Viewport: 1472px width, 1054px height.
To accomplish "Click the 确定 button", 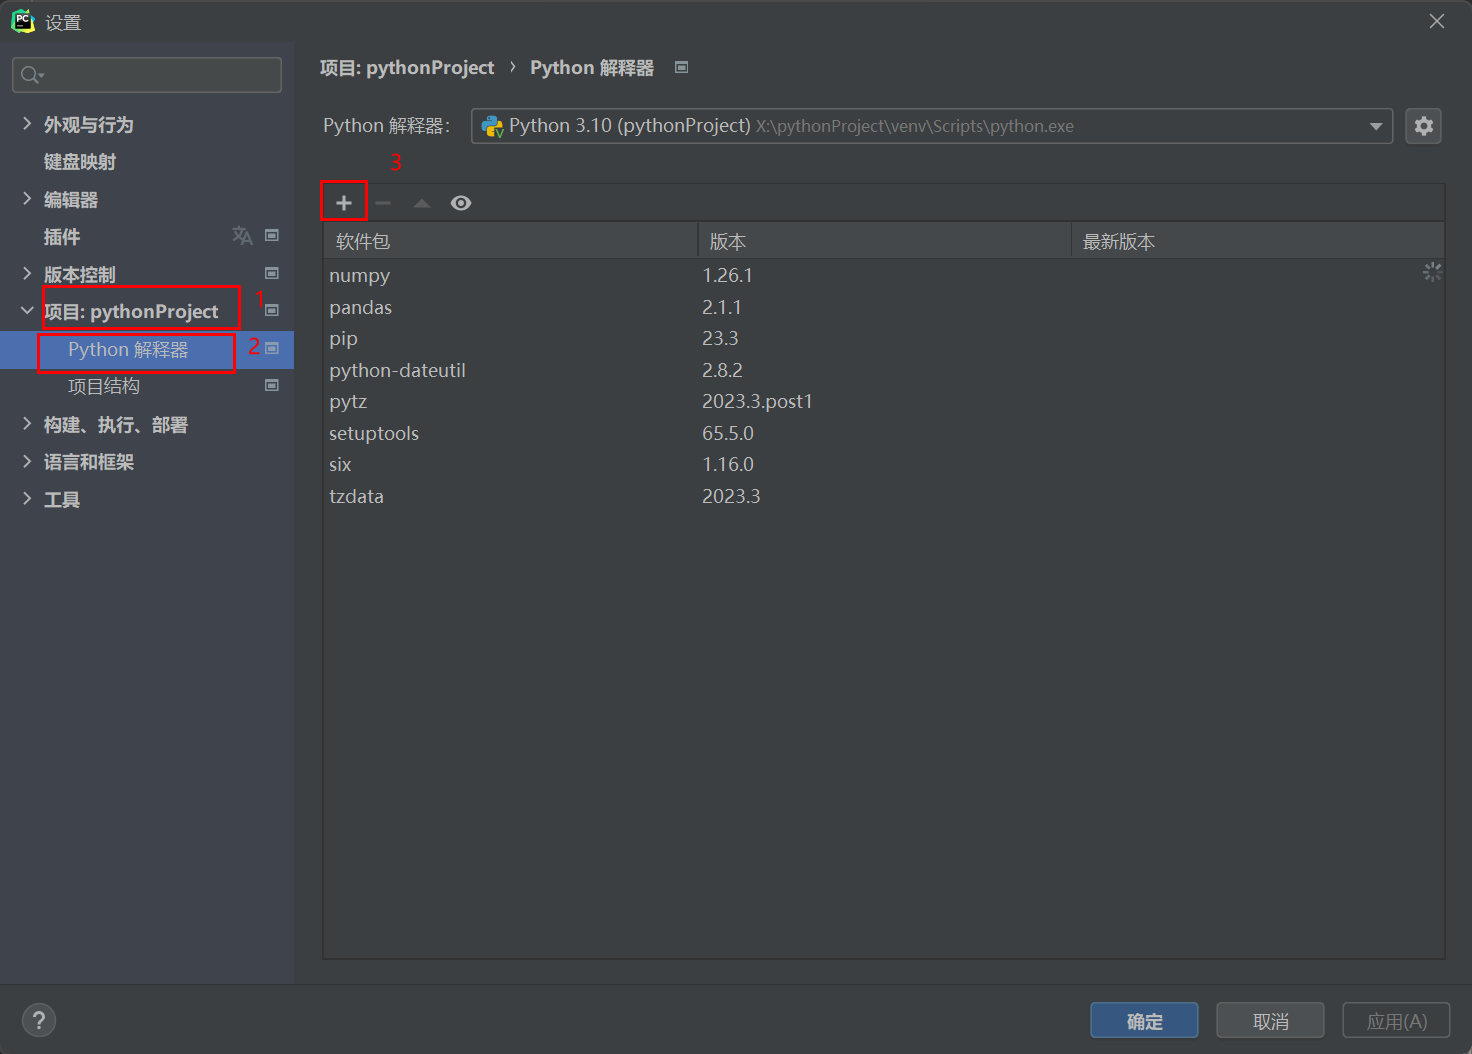I will [x=1144, y=1021].
